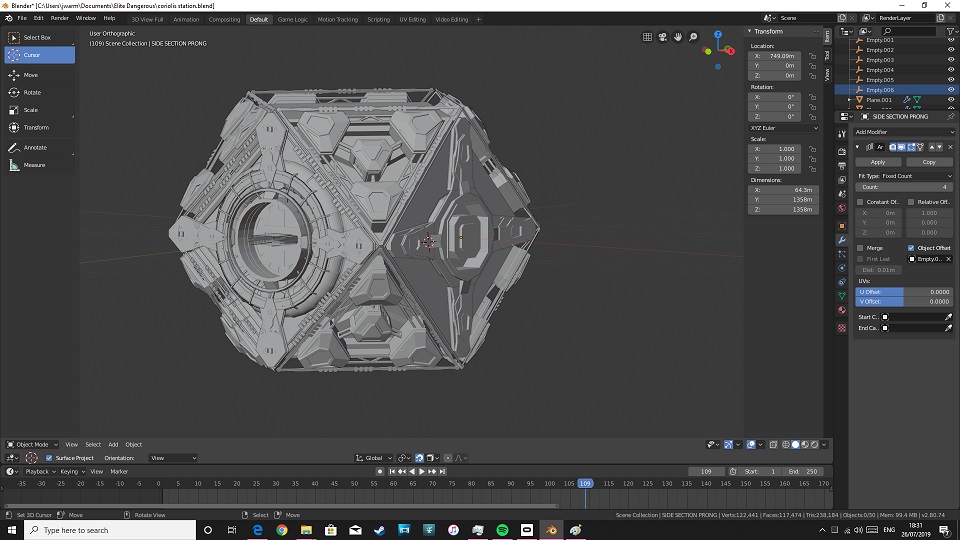Open the viewport Add menu
This screenshot has width=960, height=540.
click(113, 444)
